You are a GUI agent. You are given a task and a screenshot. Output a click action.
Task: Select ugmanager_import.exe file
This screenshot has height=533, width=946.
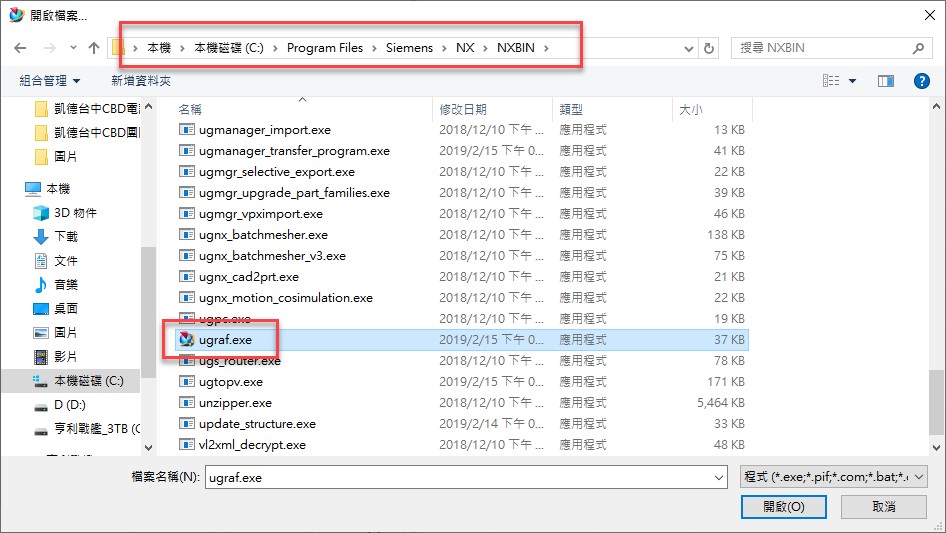(x=265, y=130)
